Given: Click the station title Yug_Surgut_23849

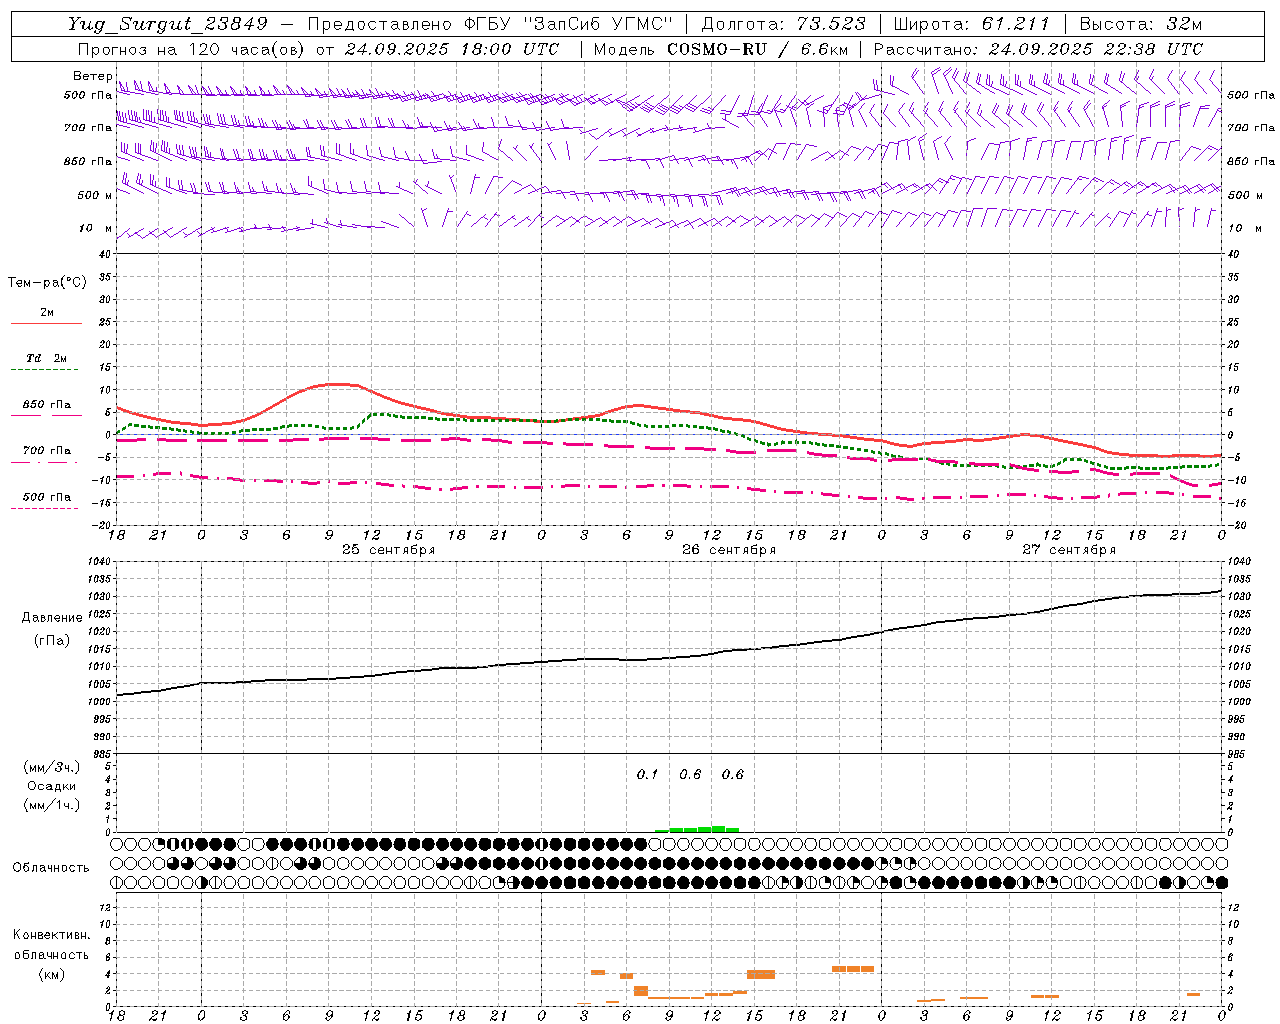Looking at the screenshot, I should tap(169, 24).
